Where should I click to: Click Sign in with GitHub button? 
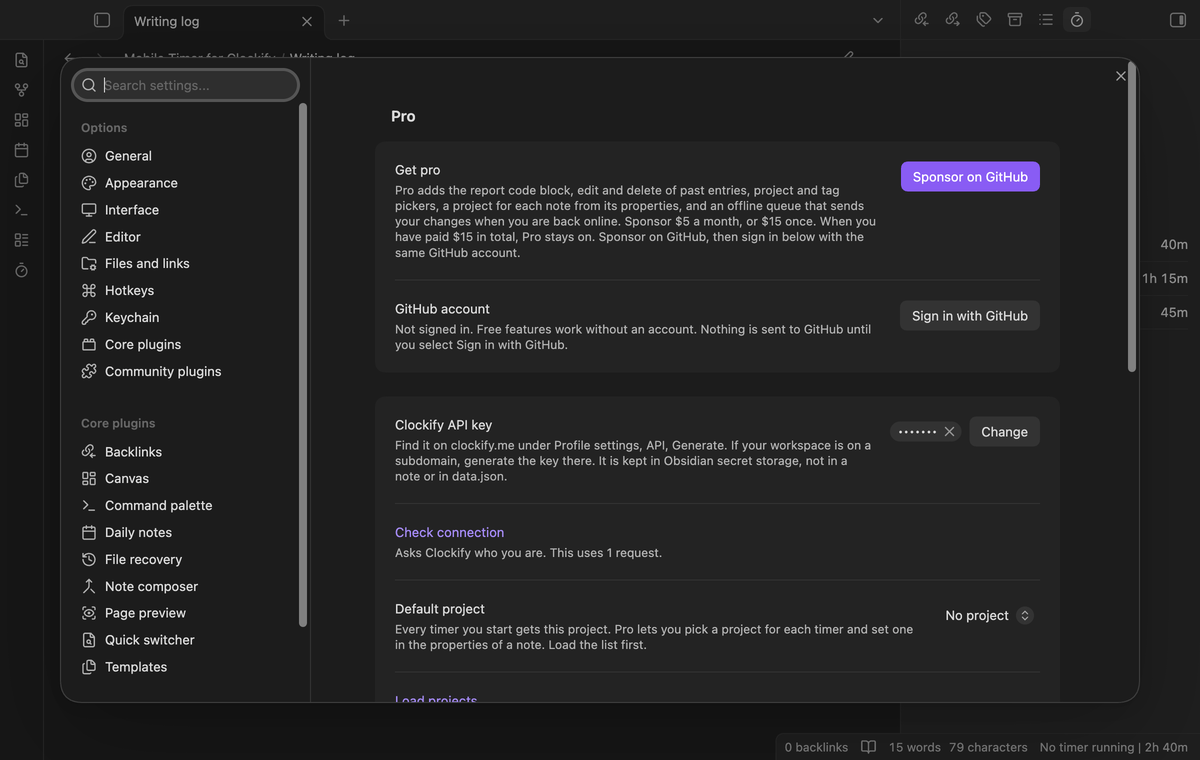pyautogui.click(x=970, y=316)
